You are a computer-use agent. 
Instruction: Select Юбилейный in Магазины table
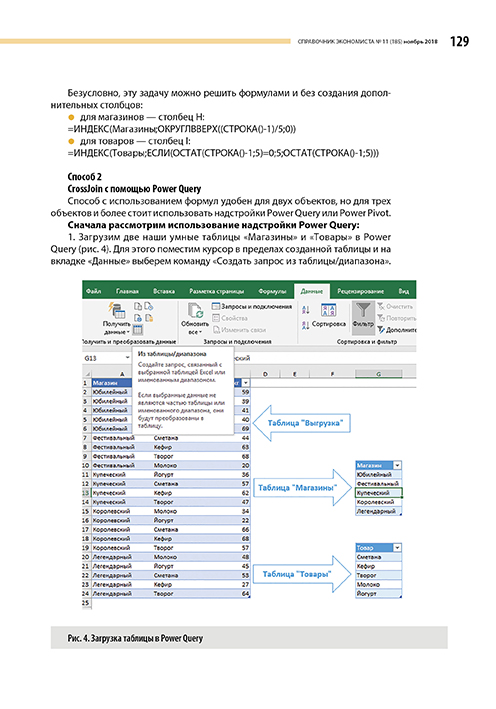coord(378,475)
